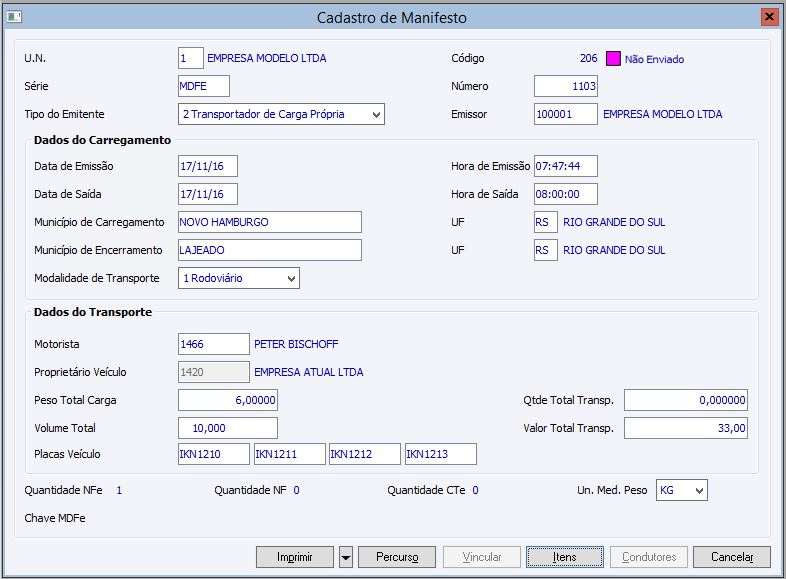787x579 pixels.
Task: Click the IKN1212 vehicle plate field
Action: (x=364, y=455)
